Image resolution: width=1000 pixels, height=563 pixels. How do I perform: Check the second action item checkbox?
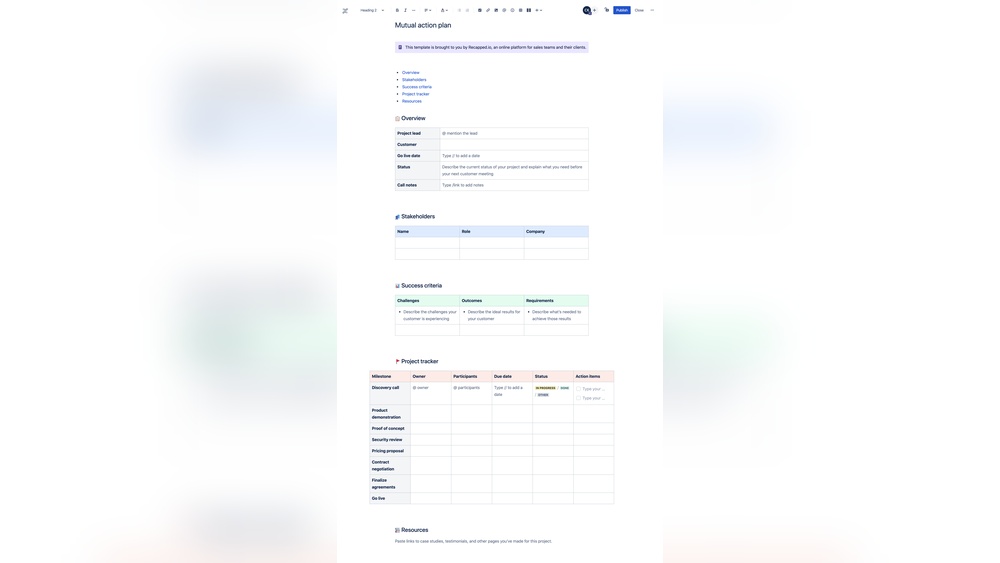tap(578, 398)
